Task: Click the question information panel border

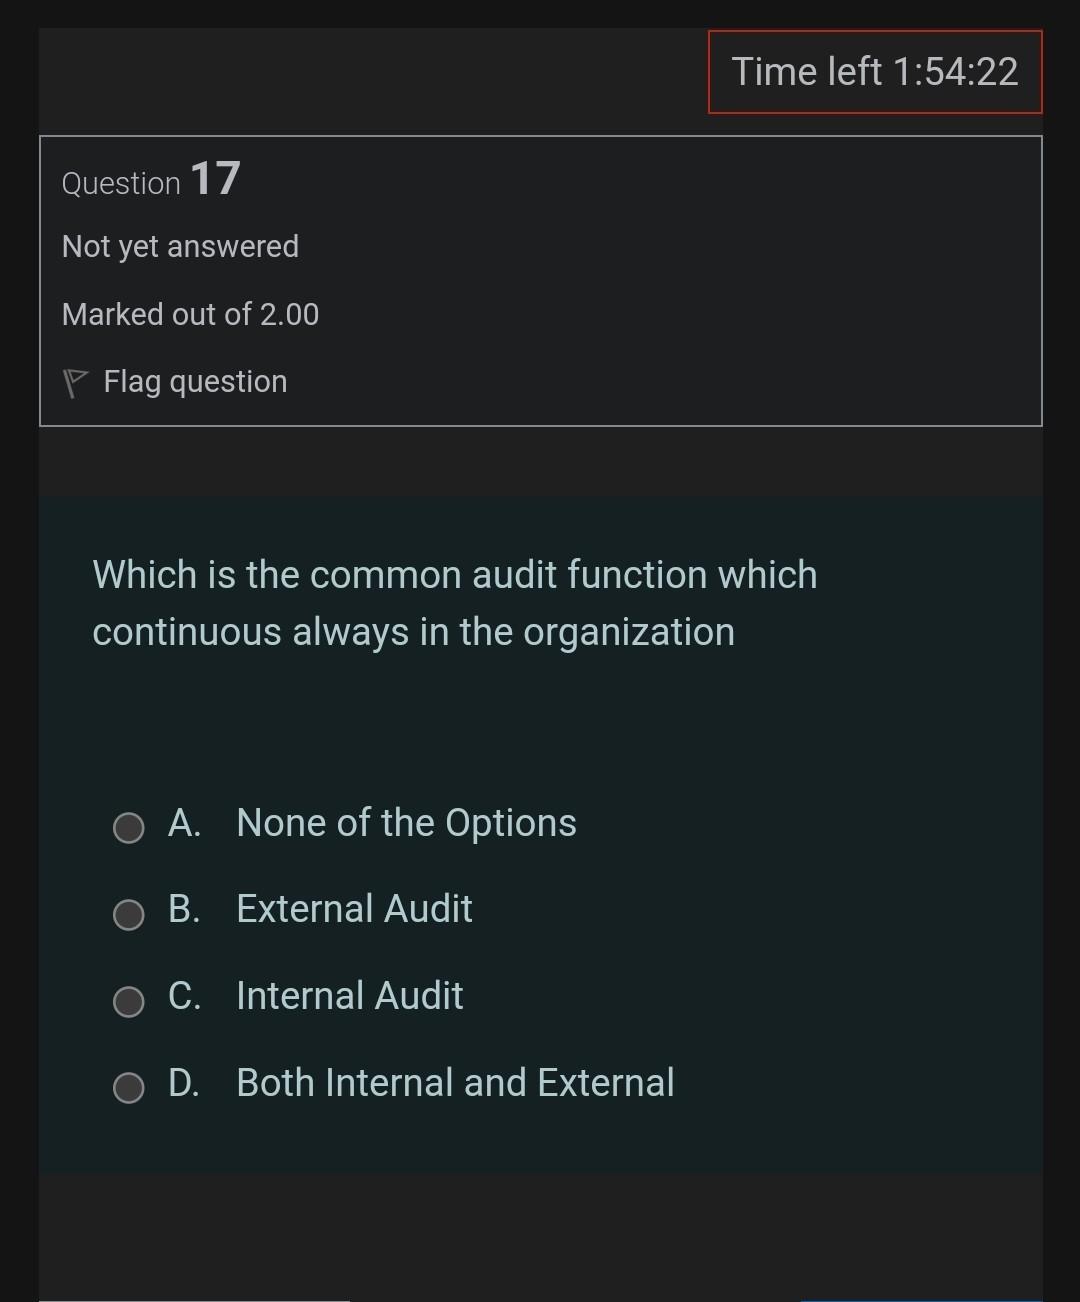Action: (x=540, y=131)
